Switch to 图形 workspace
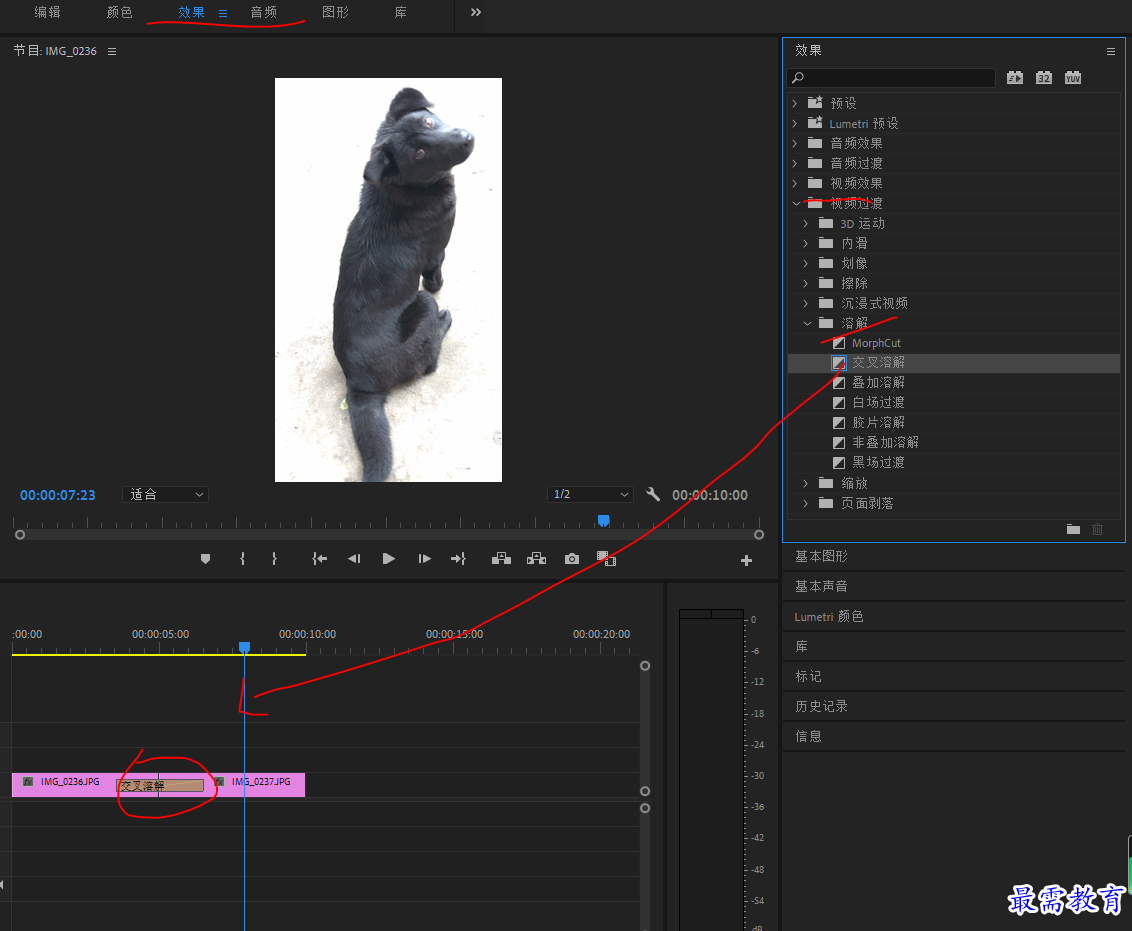Screen dimensions: 1132x931 pyautogui.click(x=335, y=12)
